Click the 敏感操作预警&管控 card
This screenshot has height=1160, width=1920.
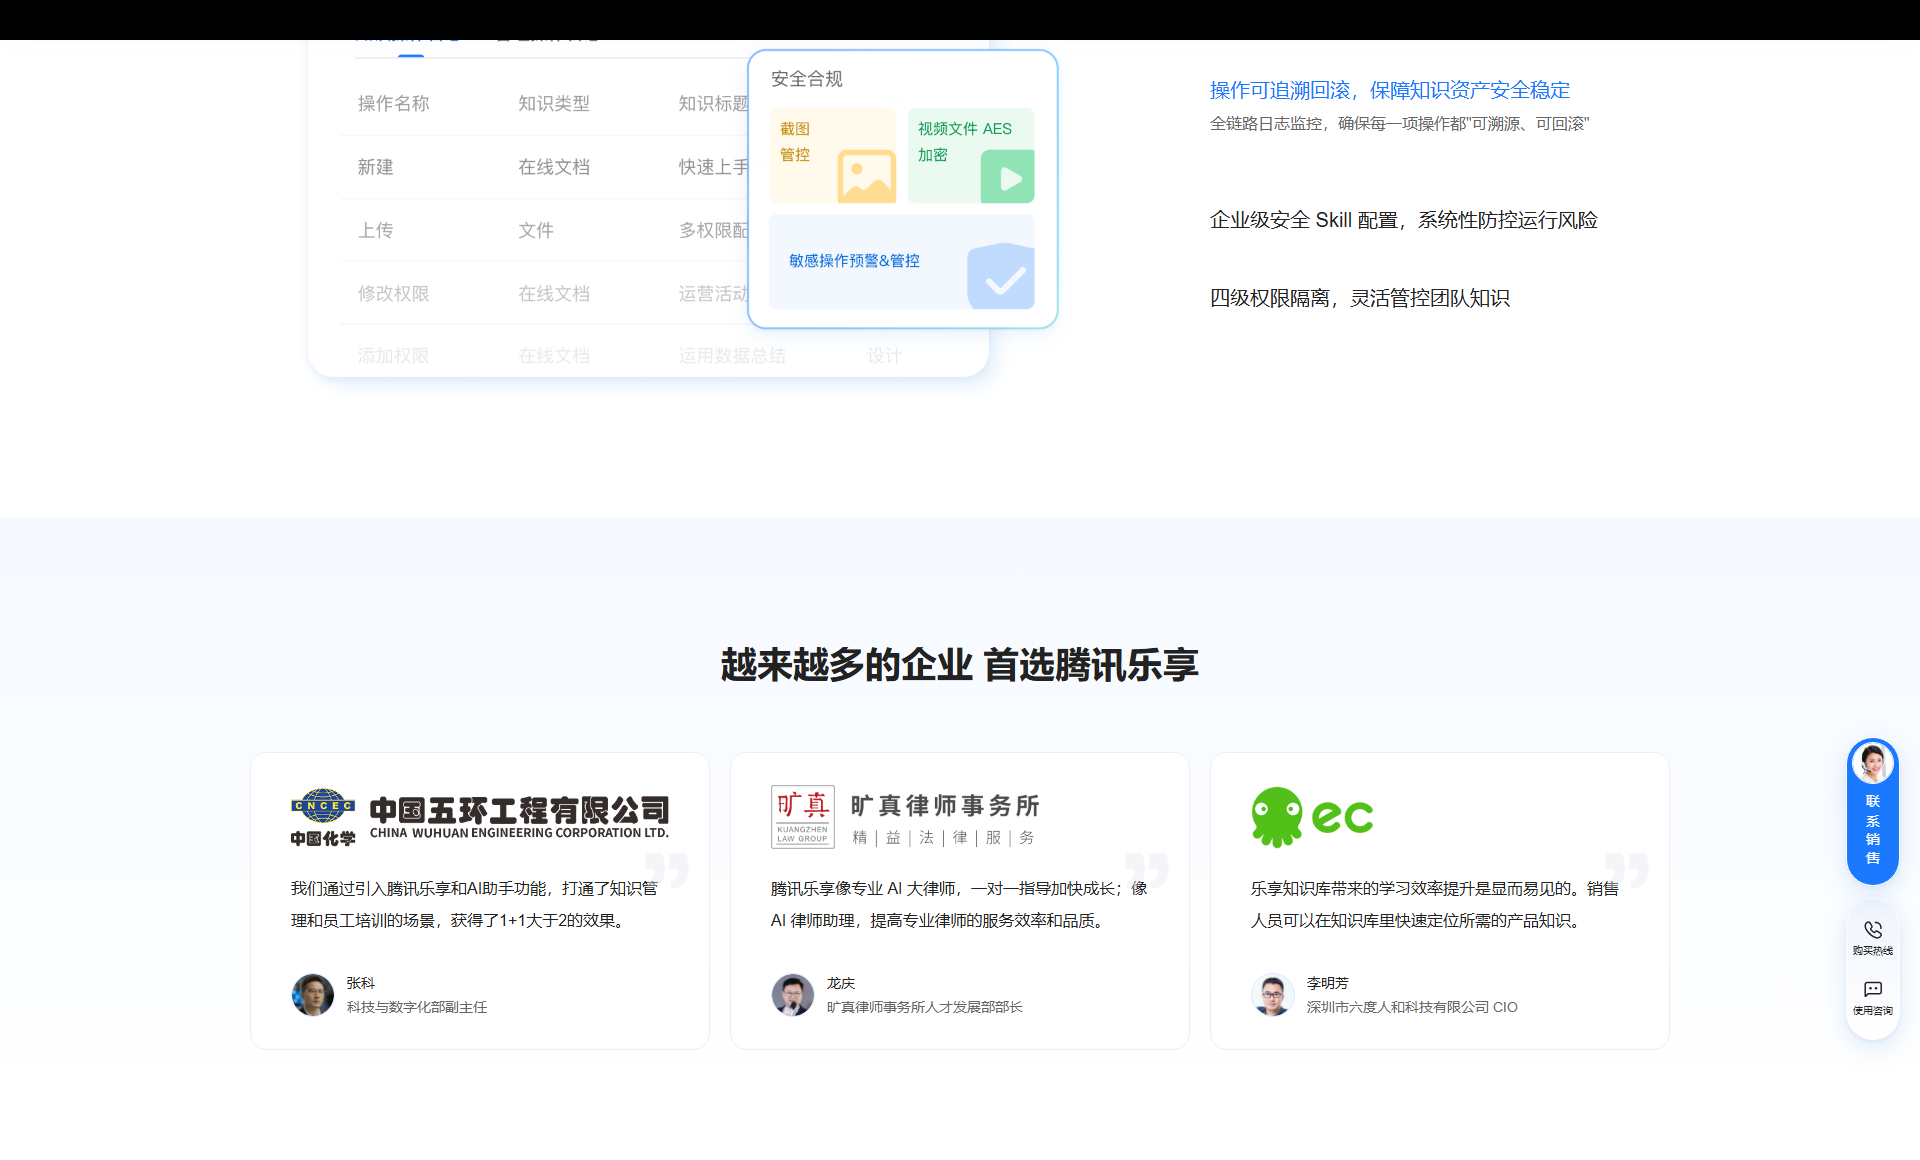click(x=902, y=262)
